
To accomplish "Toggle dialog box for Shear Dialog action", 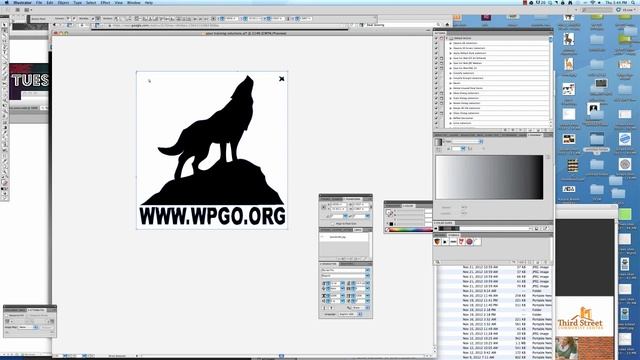I will pyautogui.click(x=441, y=113).
